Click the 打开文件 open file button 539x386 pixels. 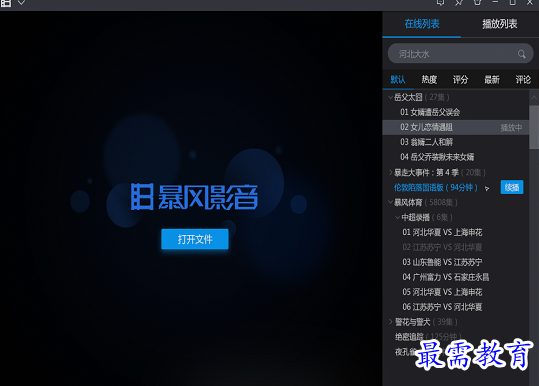[195, 239]
